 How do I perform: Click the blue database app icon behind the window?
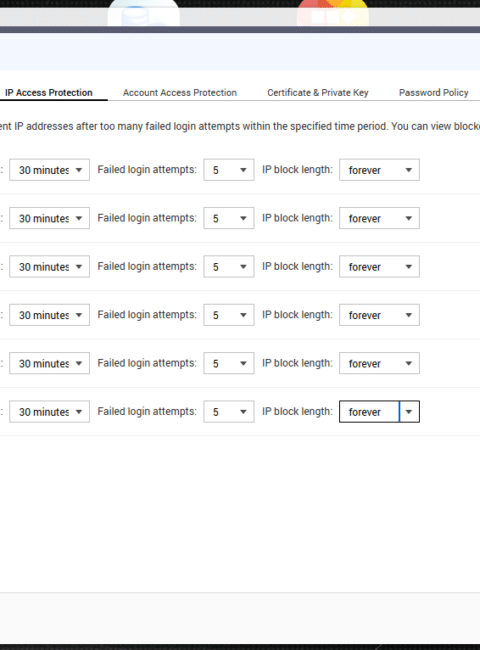pyautogui.click(x=143, y=13)
